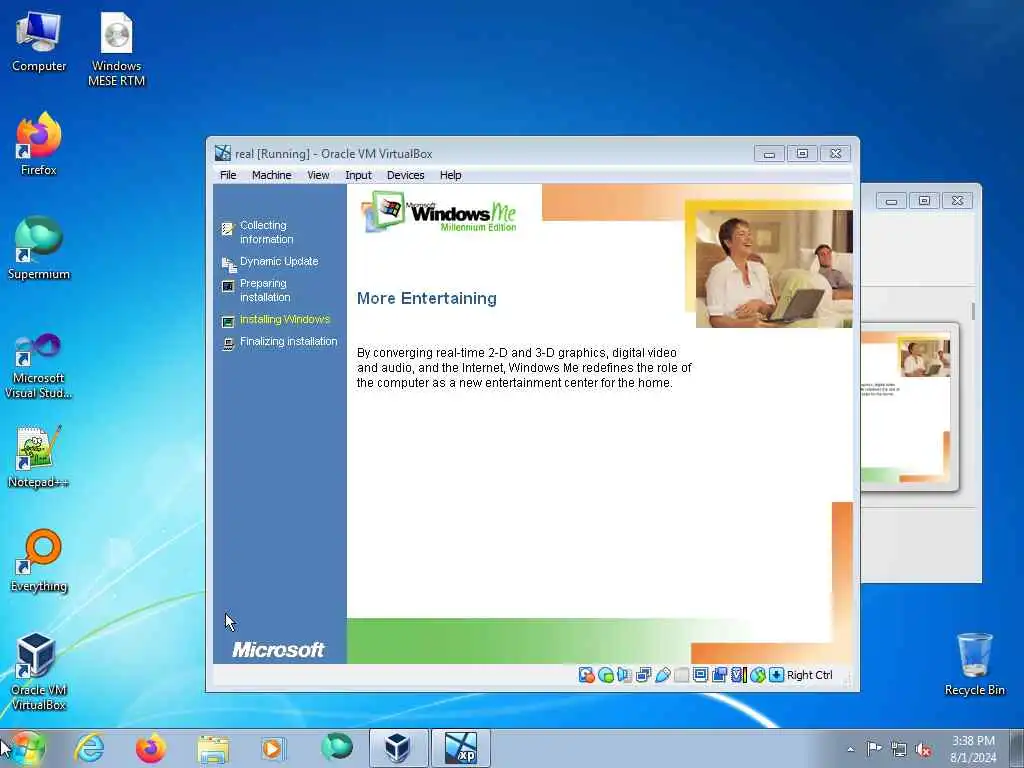1024x768 pixels.
Task: Click the More Entertaining heading
Action: coord(426,298)
